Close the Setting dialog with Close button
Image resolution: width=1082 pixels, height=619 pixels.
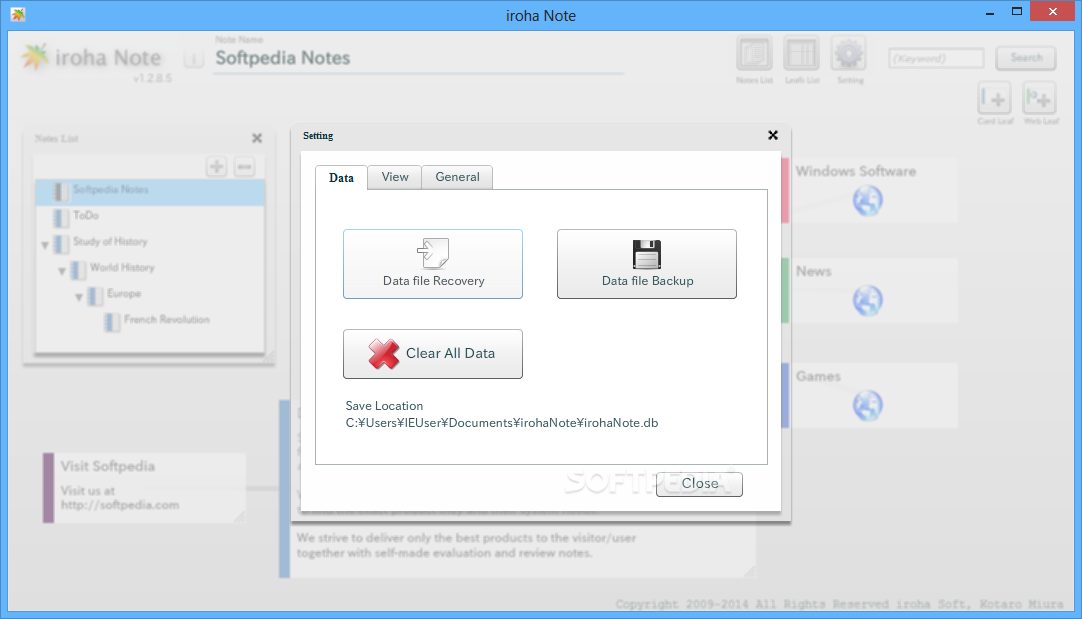click(x=699, y=484)
